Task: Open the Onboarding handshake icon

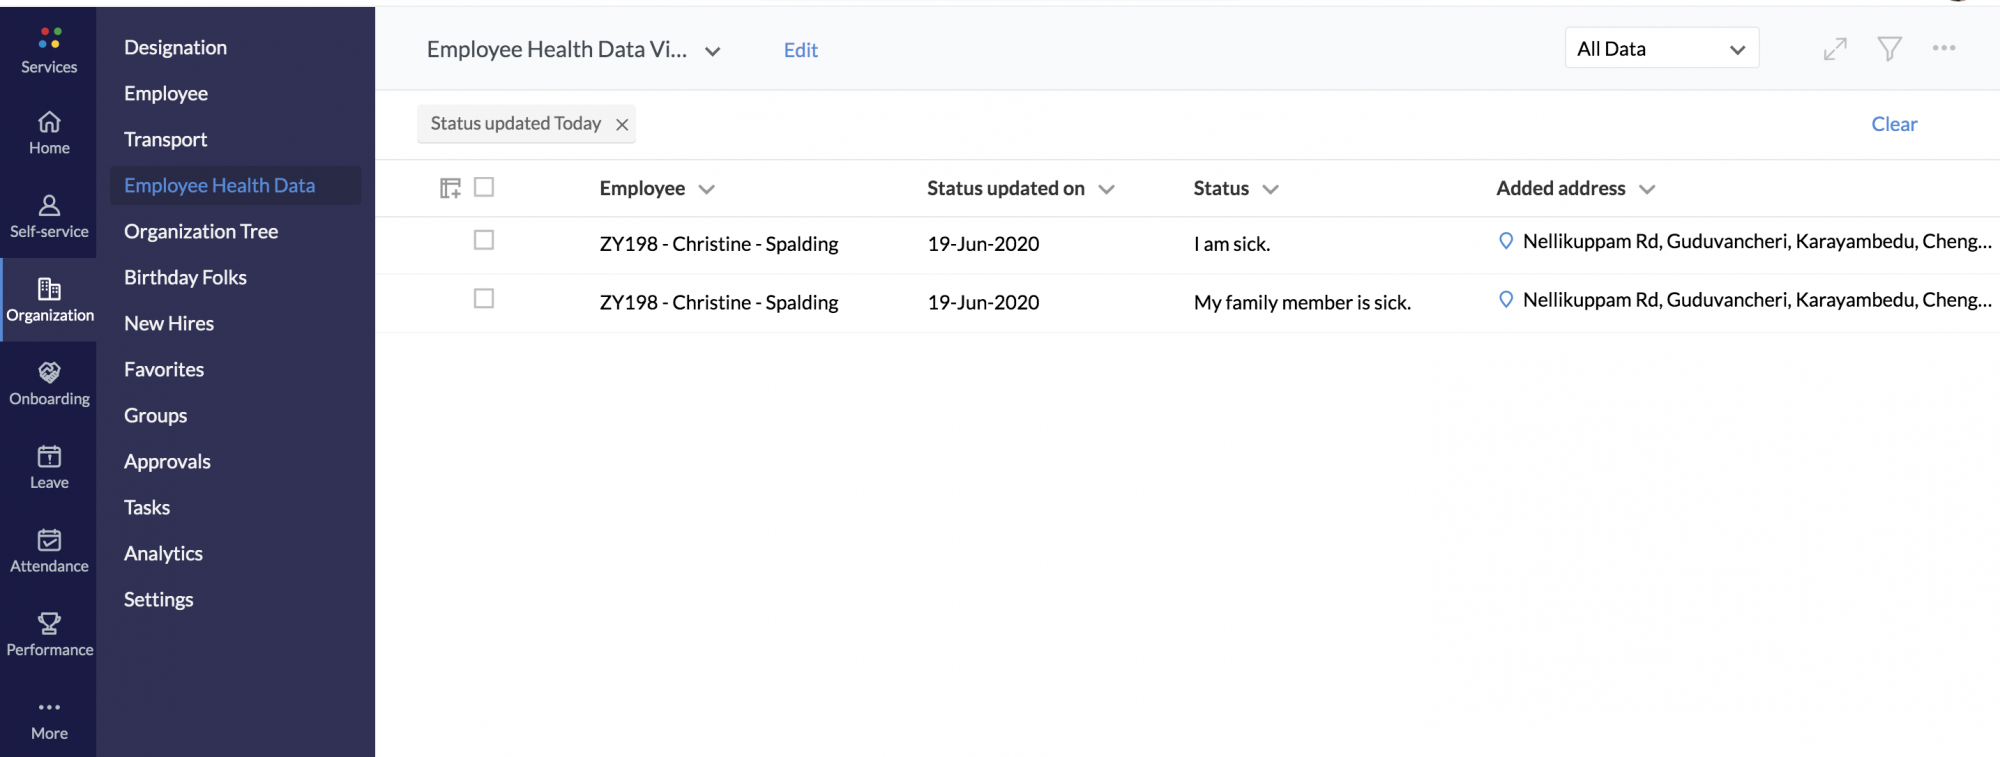Action: coord(49,372)
